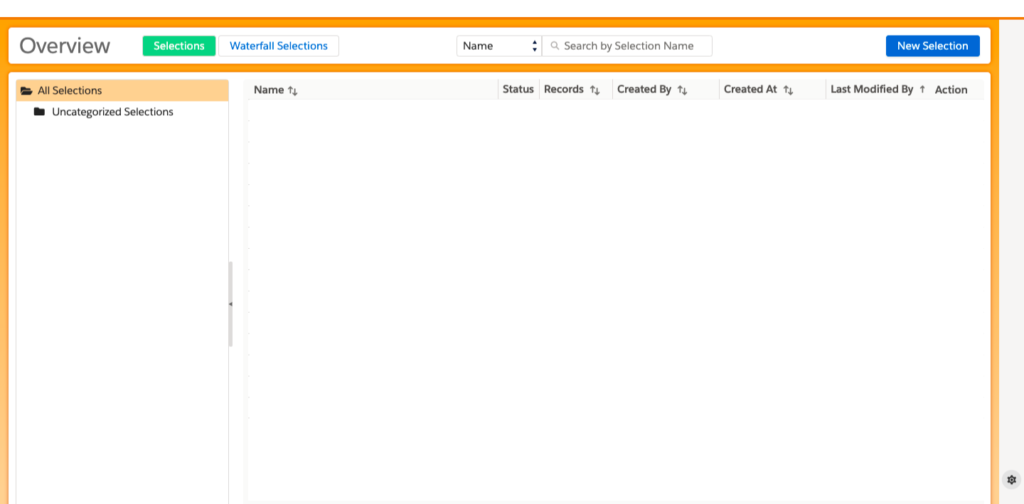Screen dimensions: 1024x504
Task: Click the New Selection button
Action: (x=932, y=46)
